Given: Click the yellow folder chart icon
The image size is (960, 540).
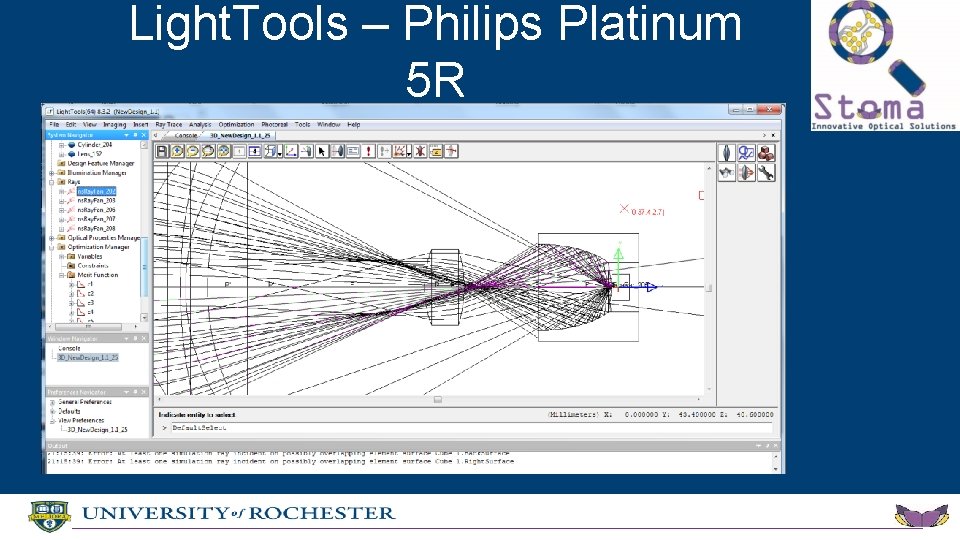Looking at the screenshot, I should (x=436, y=151).
